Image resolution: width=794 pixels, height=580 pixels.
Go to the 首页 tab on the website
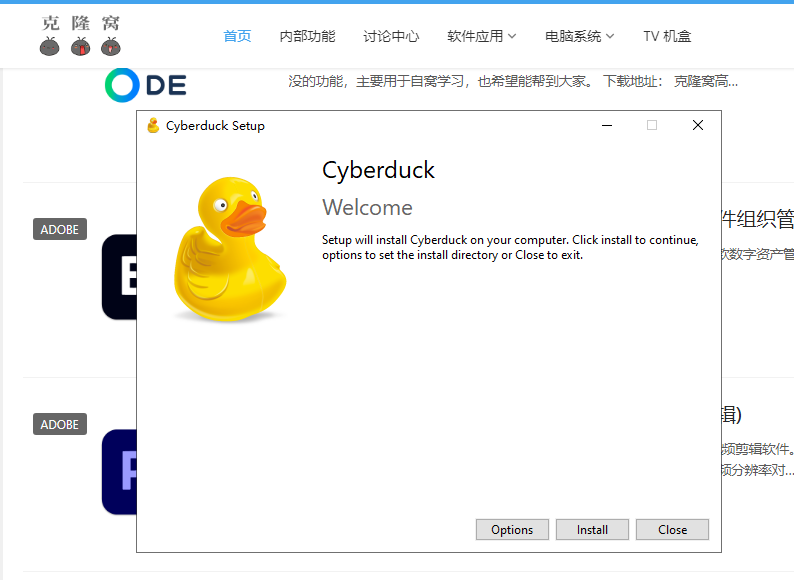(237, 36)
